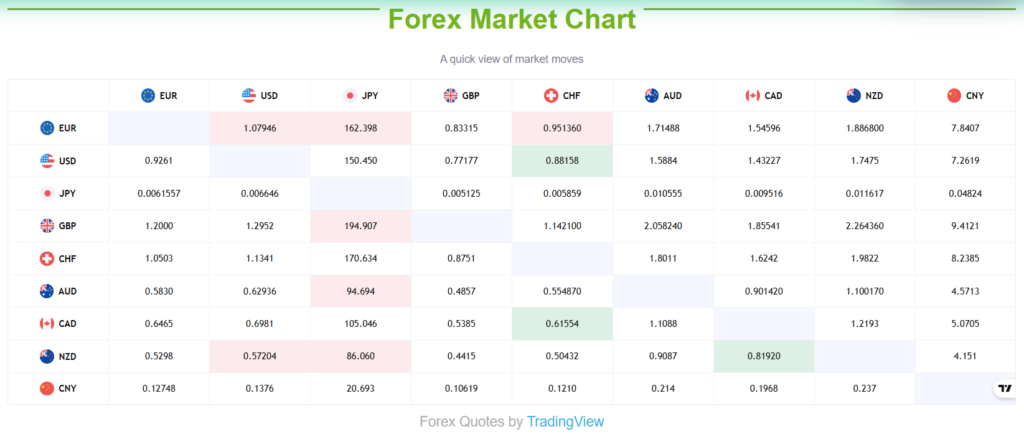This screenshot has width=1024, height=434.
Task: Click the CAD flag icon in row labels
Action: [47, 324]
